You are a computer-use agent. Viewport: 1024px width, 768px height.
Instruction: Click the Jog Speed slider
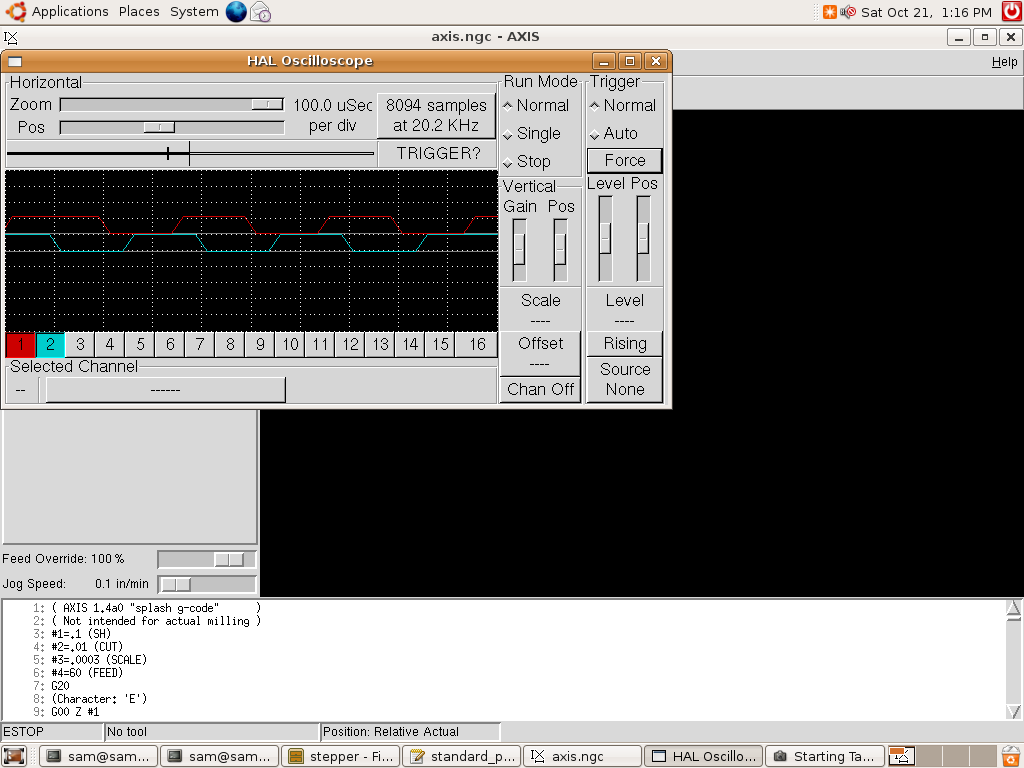click(x=206, y=584)
